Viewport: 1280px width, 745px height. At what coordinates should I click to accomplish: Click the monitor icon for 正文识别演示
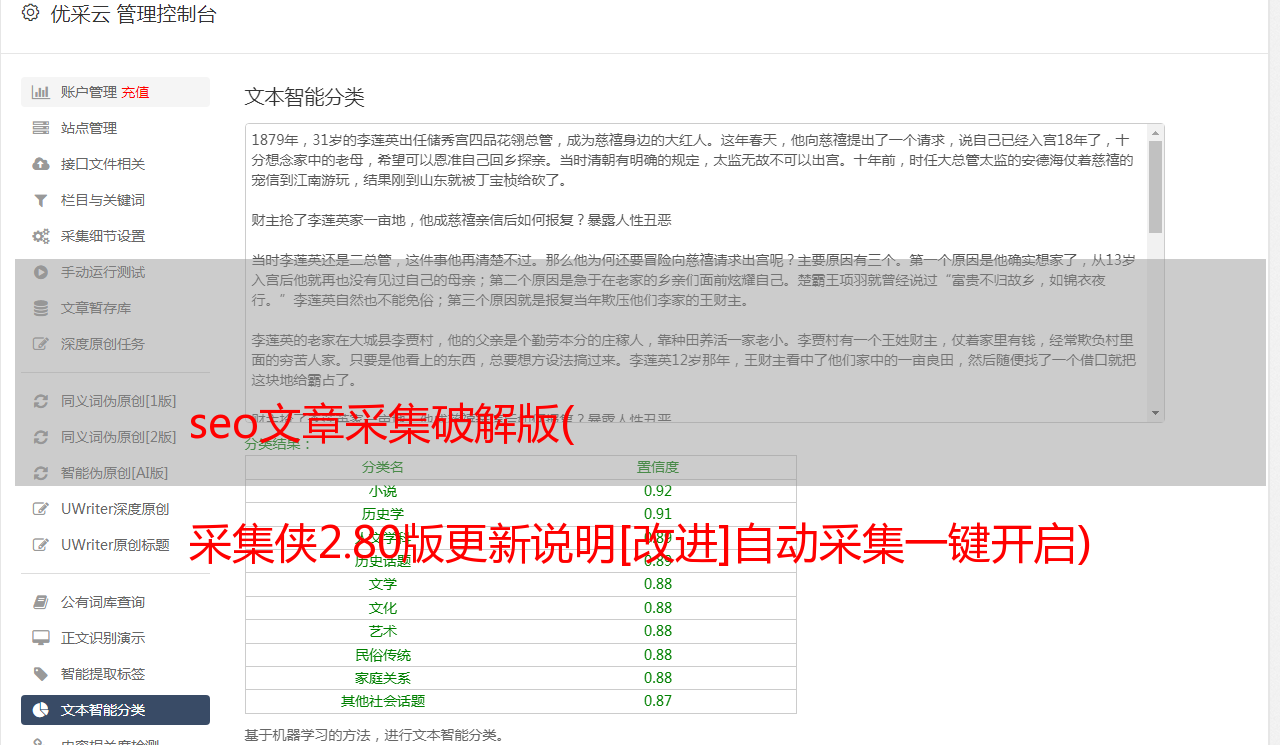click(x=41, y=638)
